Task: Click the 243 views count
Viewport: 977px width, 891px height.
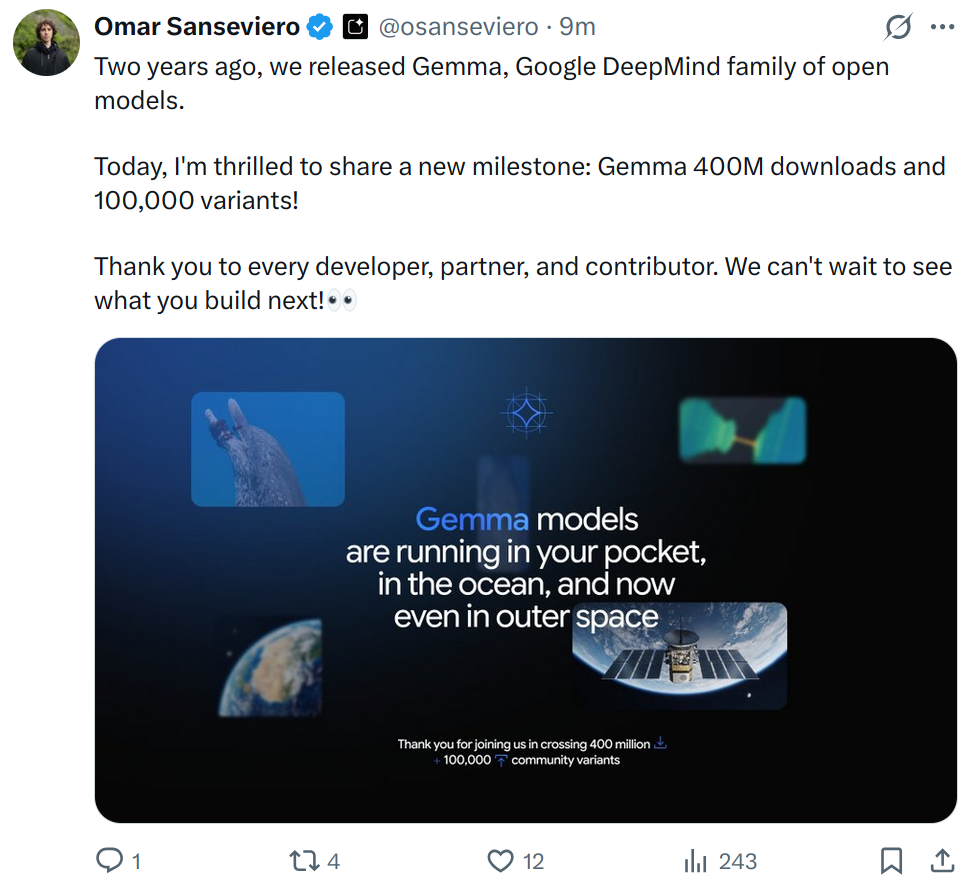Action: (738, 862)
